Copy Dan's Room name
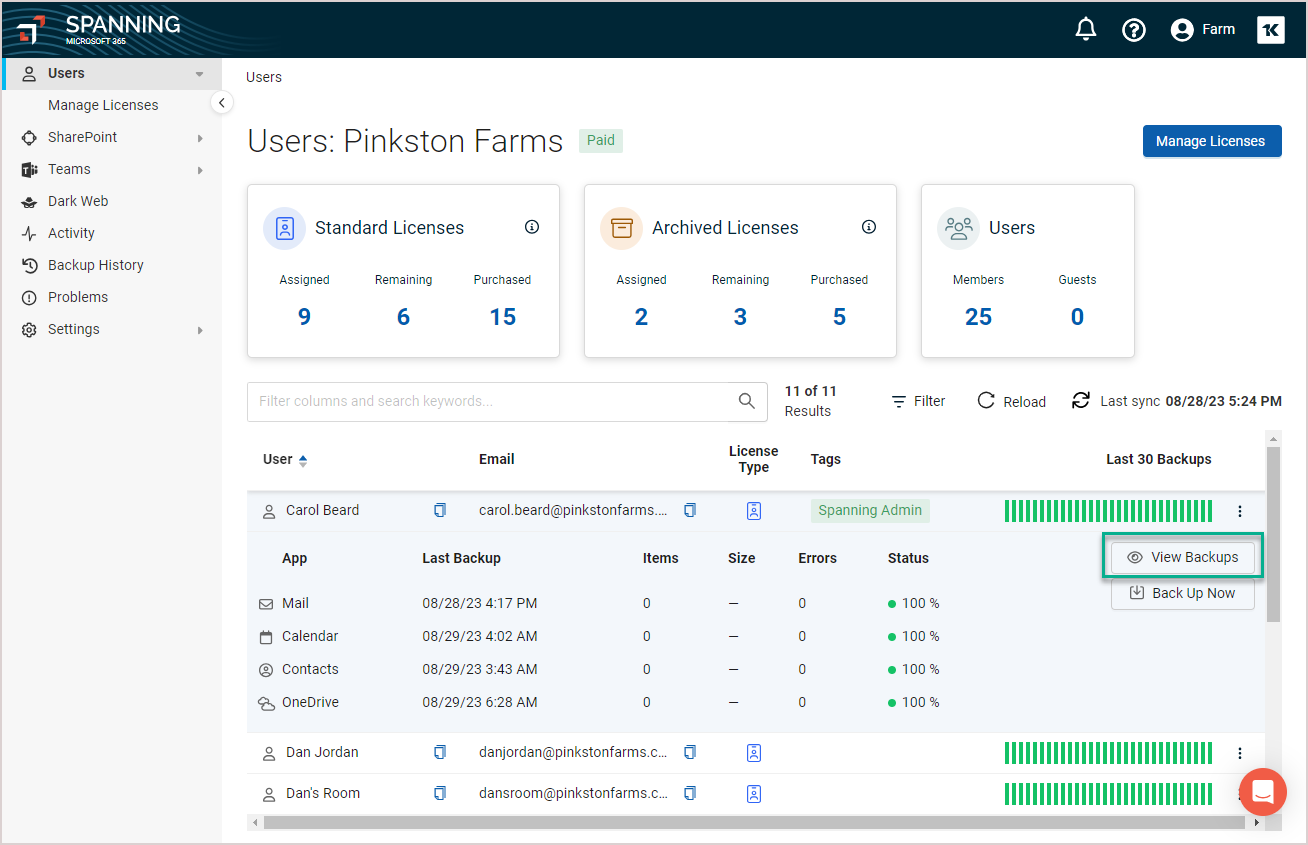 tap(440, 793)
